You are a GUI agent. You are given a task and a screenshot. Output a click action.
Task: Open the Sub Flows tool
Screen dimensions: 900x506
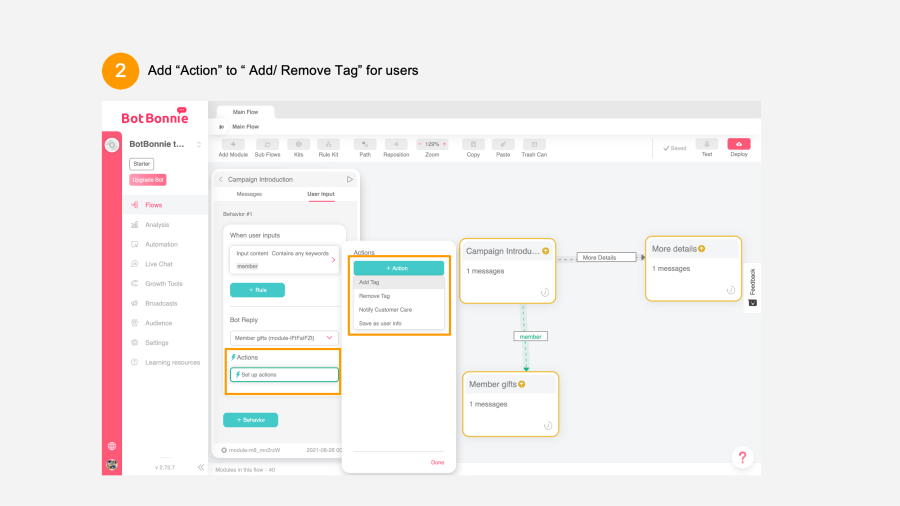pos(268,144)
